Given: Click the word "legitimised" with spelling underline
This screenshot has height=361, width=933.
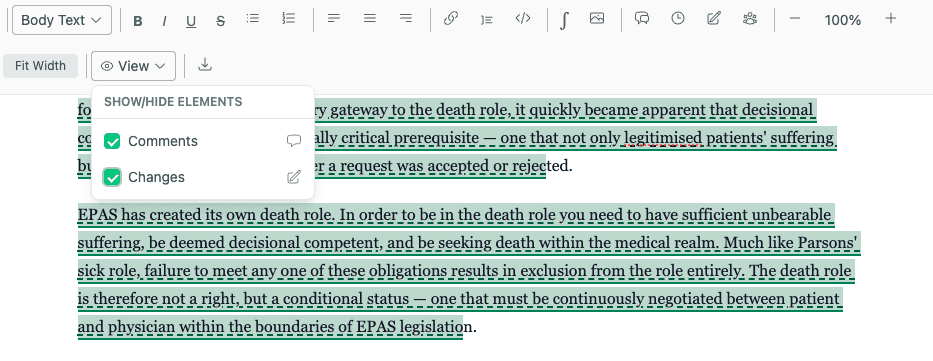Looking at the screenshot, I should 662,138.
